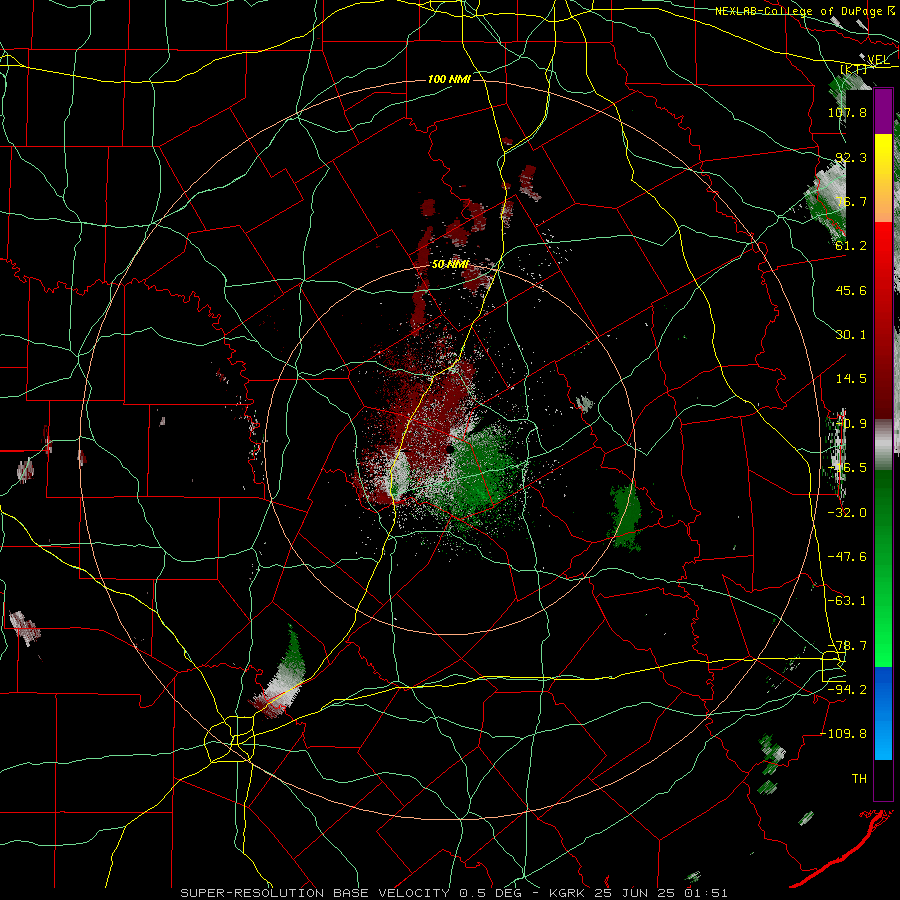900x900 pixels.
Task: Select the -63.1 velocity scale value
Action: tap(847, 601)
